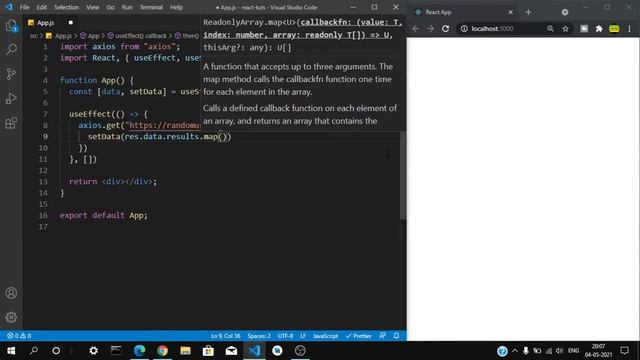Open Microsoft Store from taskbar
The height and width of the screenshot is (360, 640).
point(208,351)
